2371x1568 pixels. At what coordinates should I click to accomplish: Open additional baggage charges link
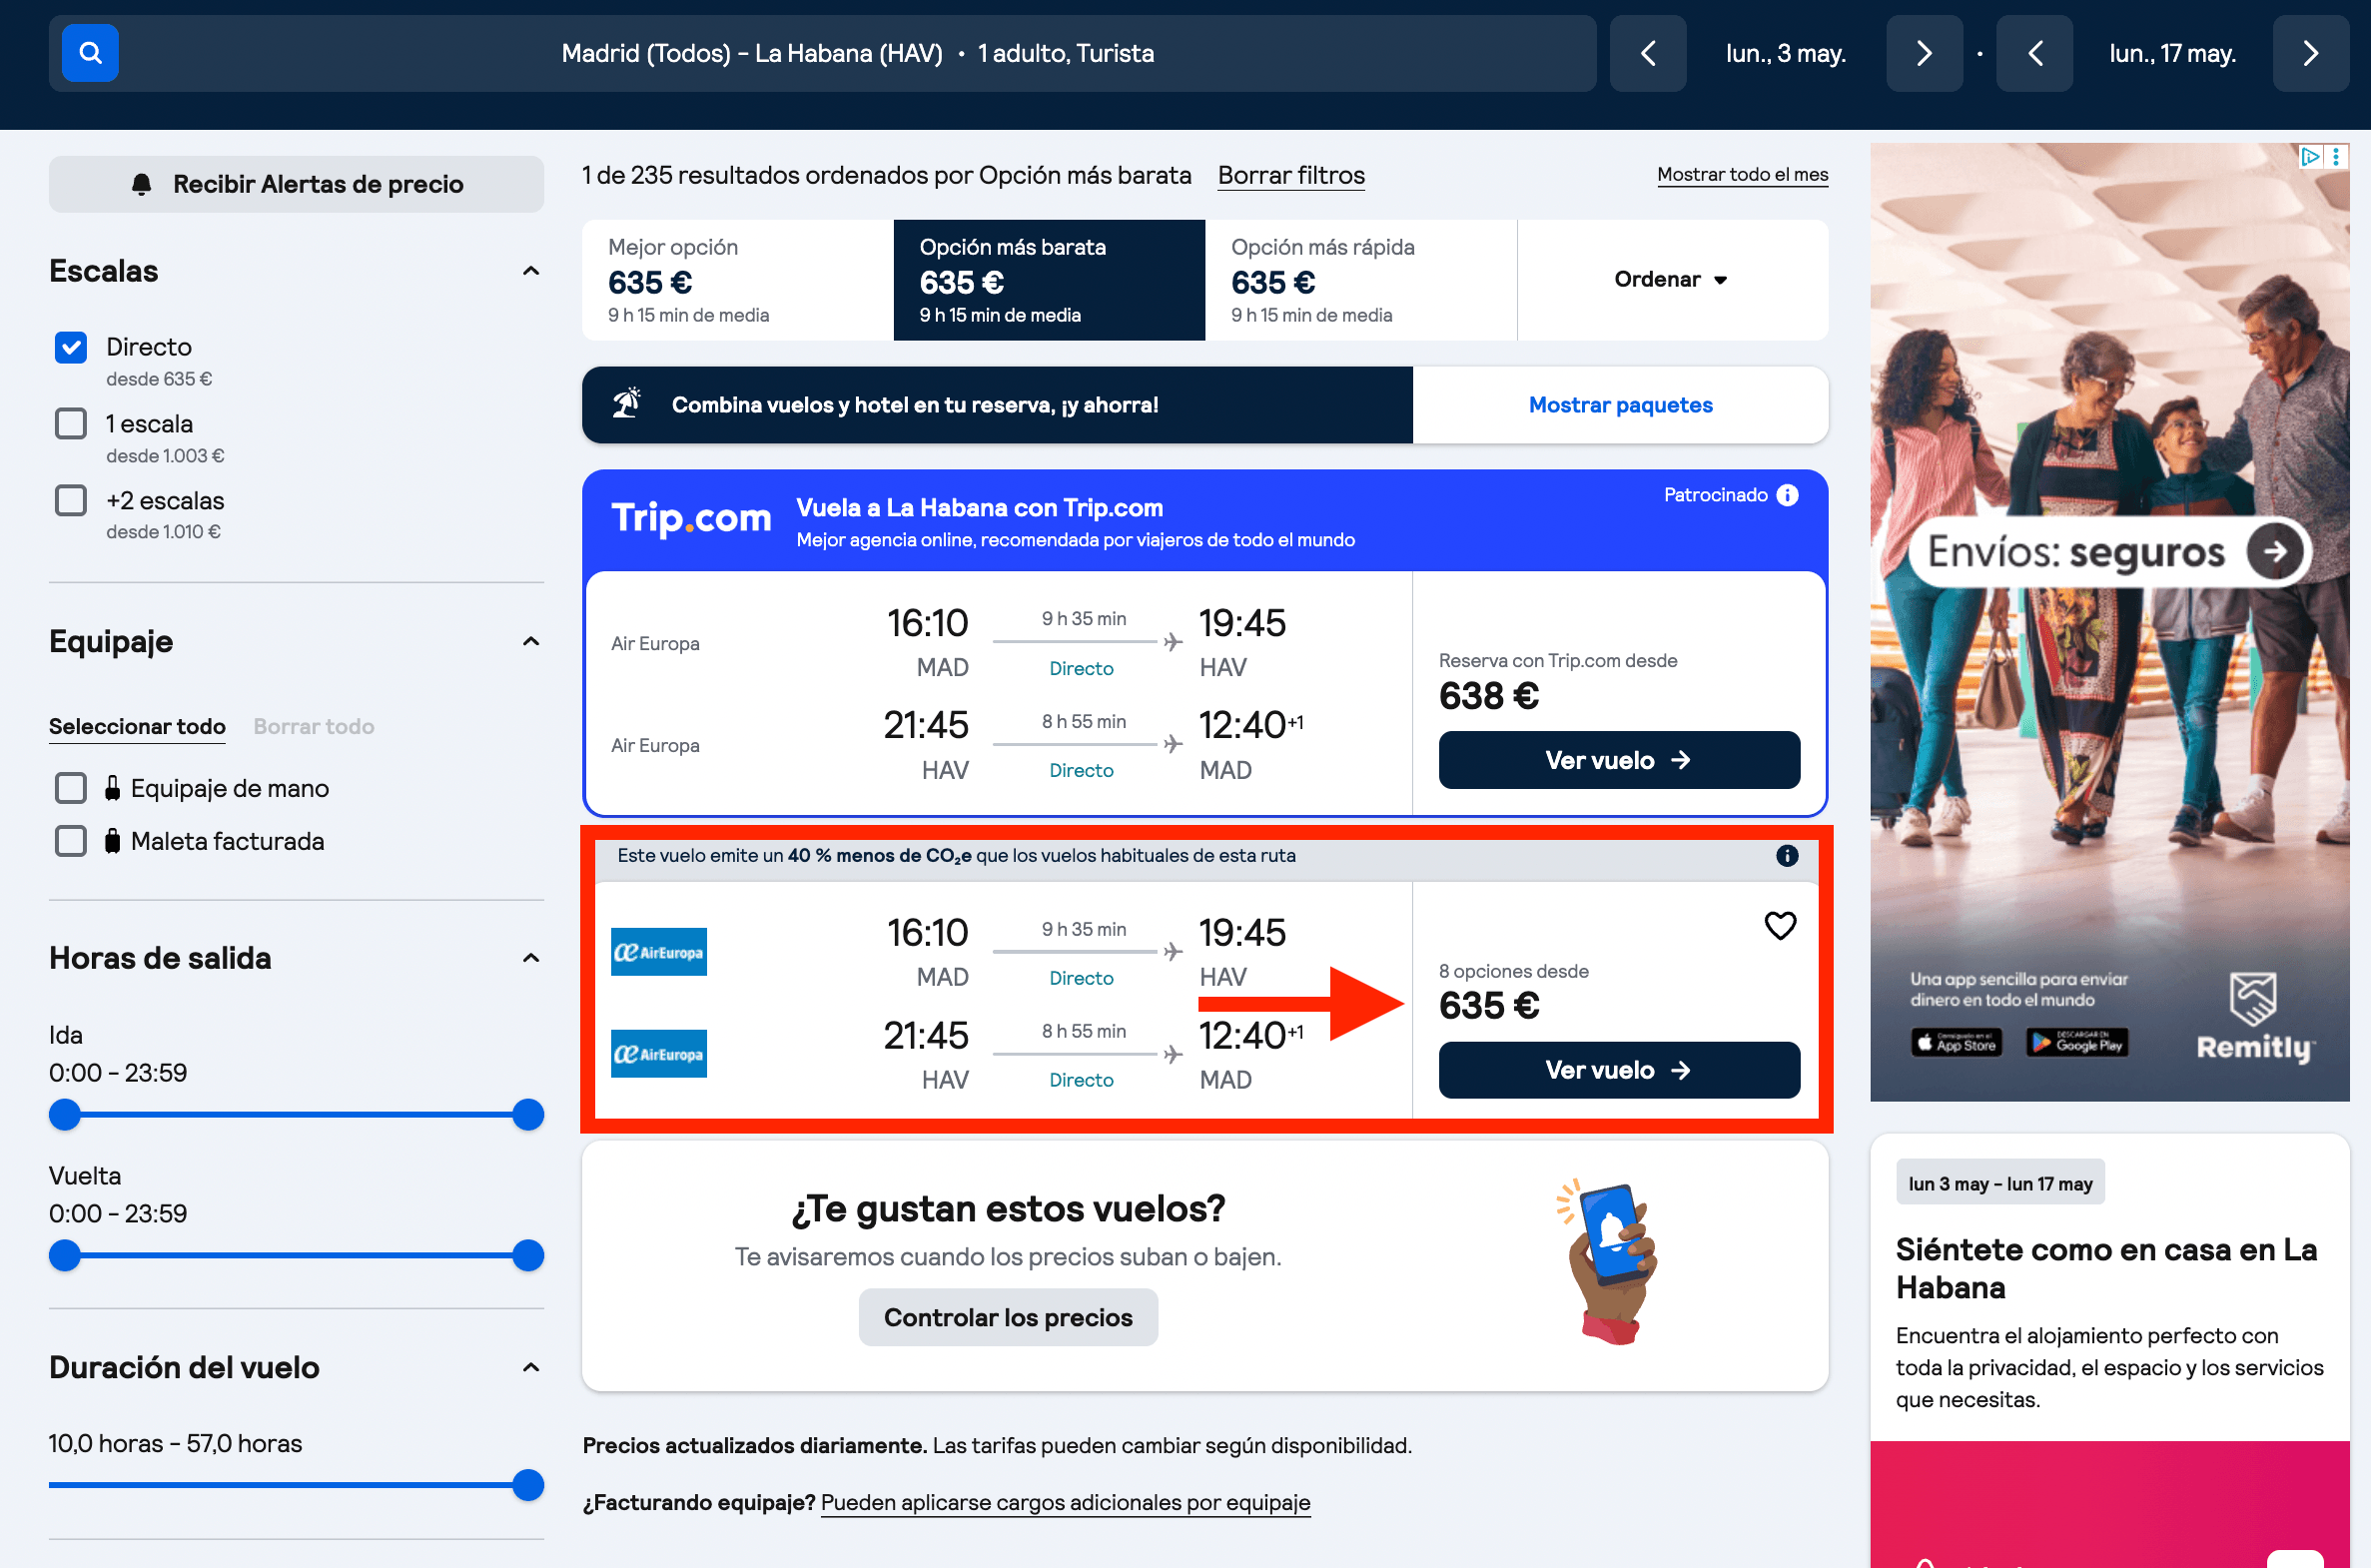click(1065, 1502)
